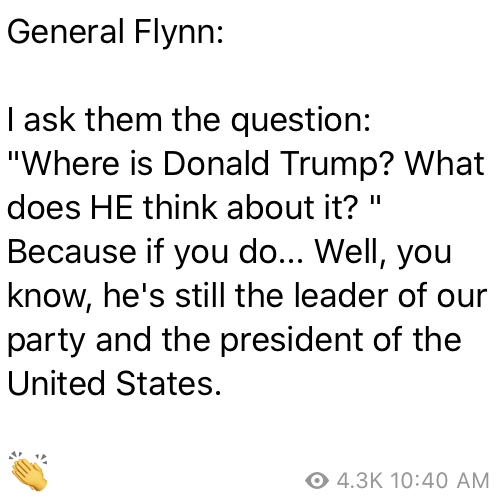Image resolution: width=503 pixels, height=499 pixels.
Task: Click the line "I ask them the question:"
Action: click(x=189, y=121)
